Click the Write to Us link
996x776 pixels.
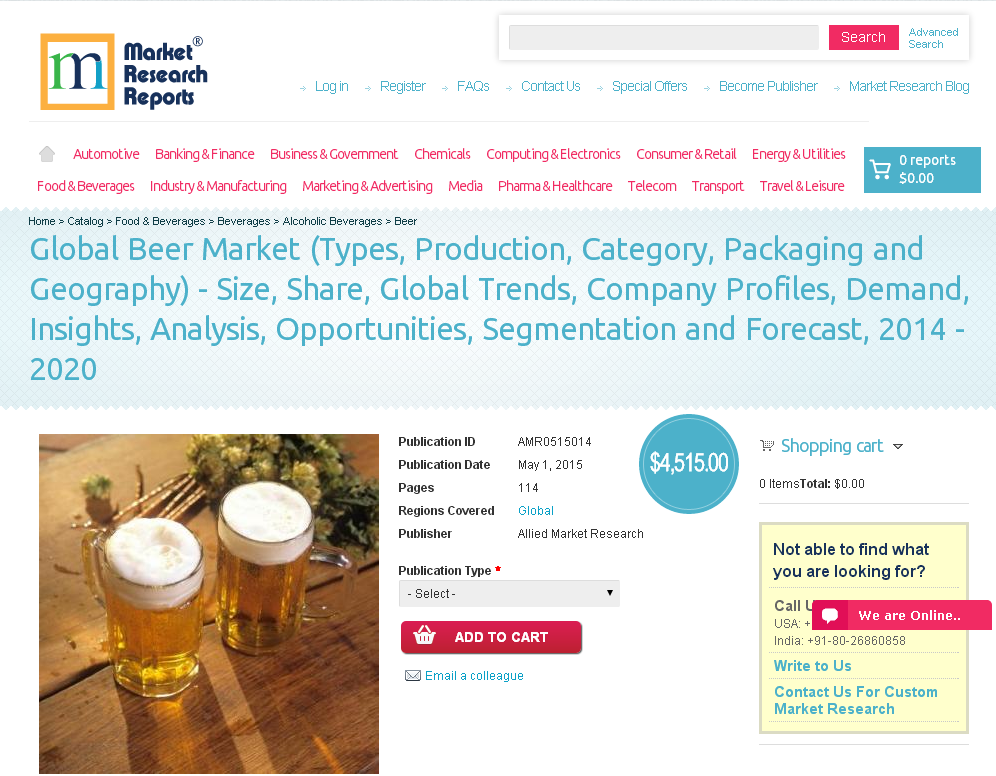point(812,665)
